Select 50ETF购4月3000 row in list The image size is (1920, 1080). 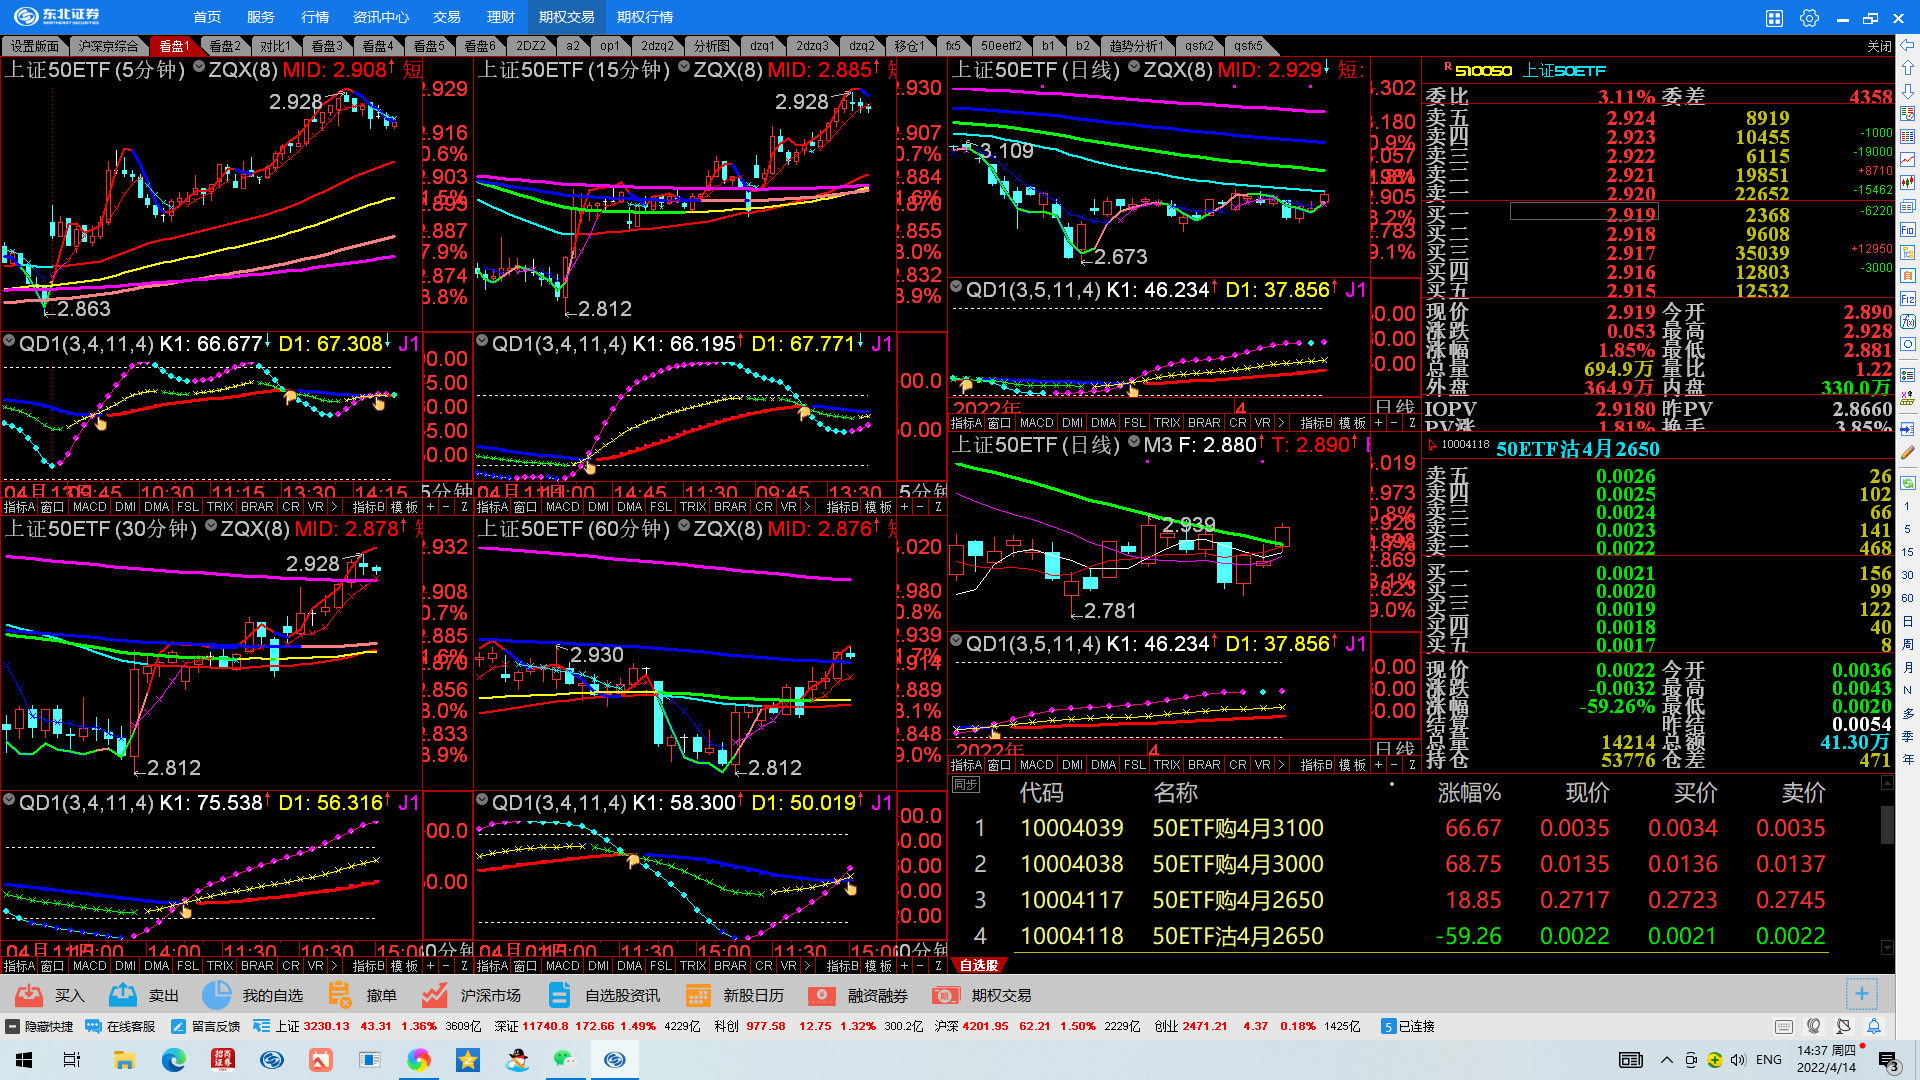tap(1237, 864)
